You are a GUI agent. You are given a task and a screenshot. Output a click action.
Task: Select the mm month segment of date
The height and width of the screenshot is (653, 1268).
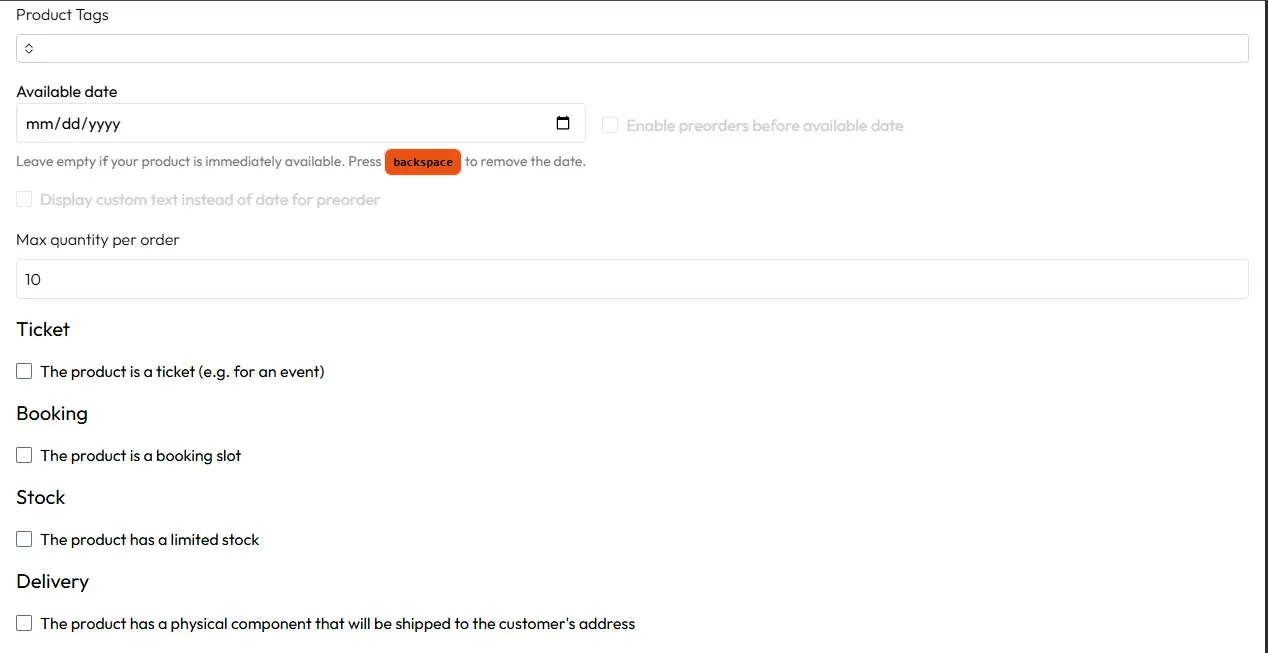click(38, 125)
